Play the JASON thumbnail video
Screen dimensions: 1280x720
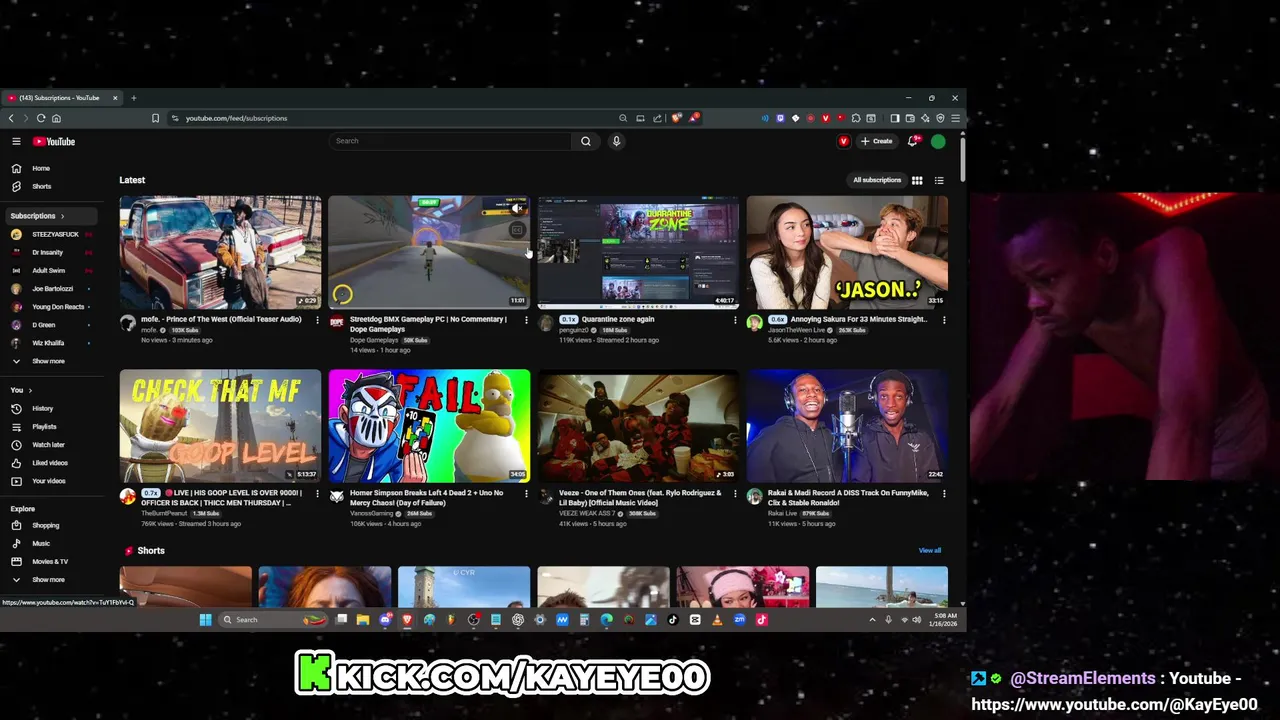click(847, 252)
